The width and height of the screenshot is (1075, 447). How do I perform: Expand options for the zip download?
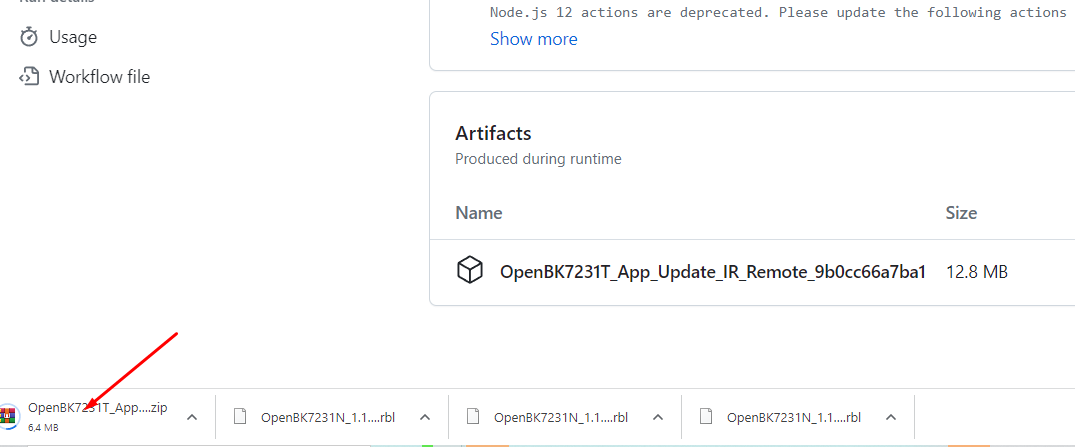(192, 417)
